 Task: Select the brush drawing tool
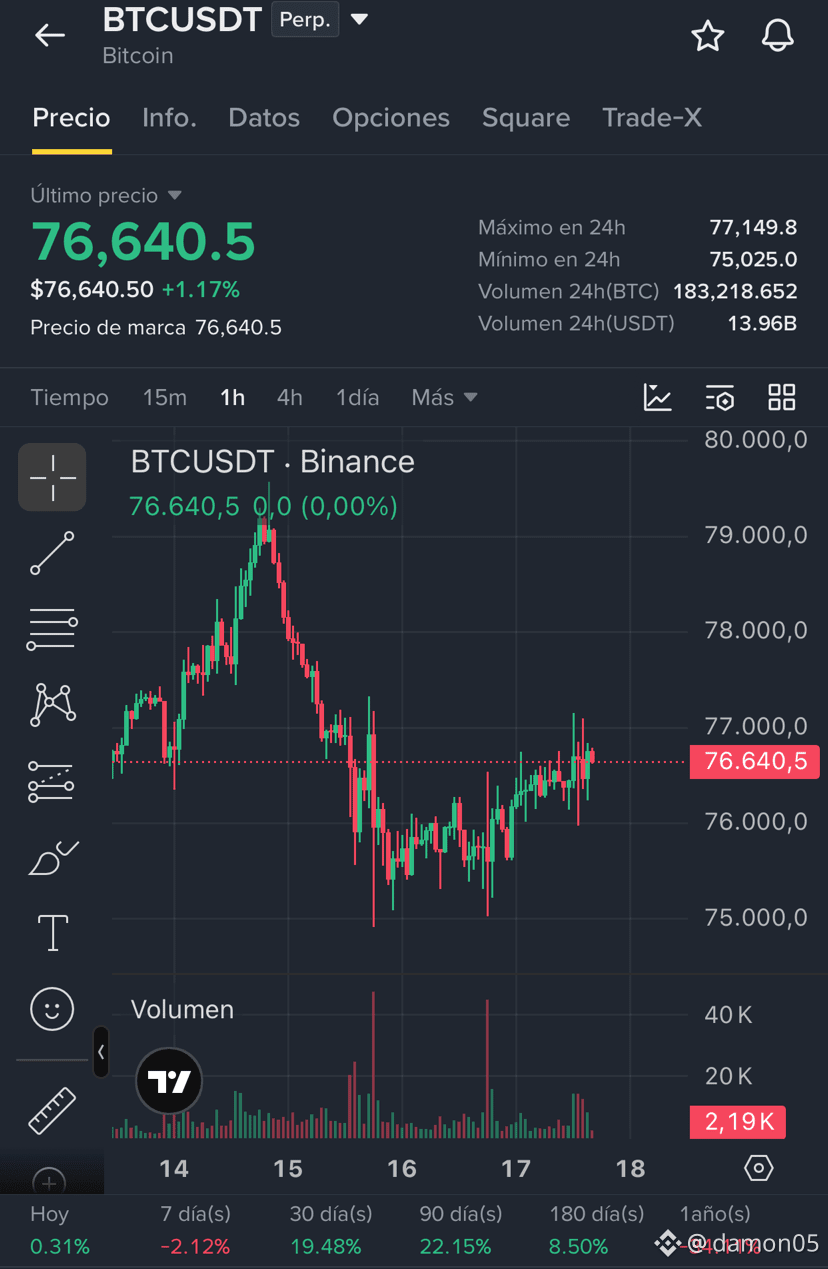tap(52, 858)
